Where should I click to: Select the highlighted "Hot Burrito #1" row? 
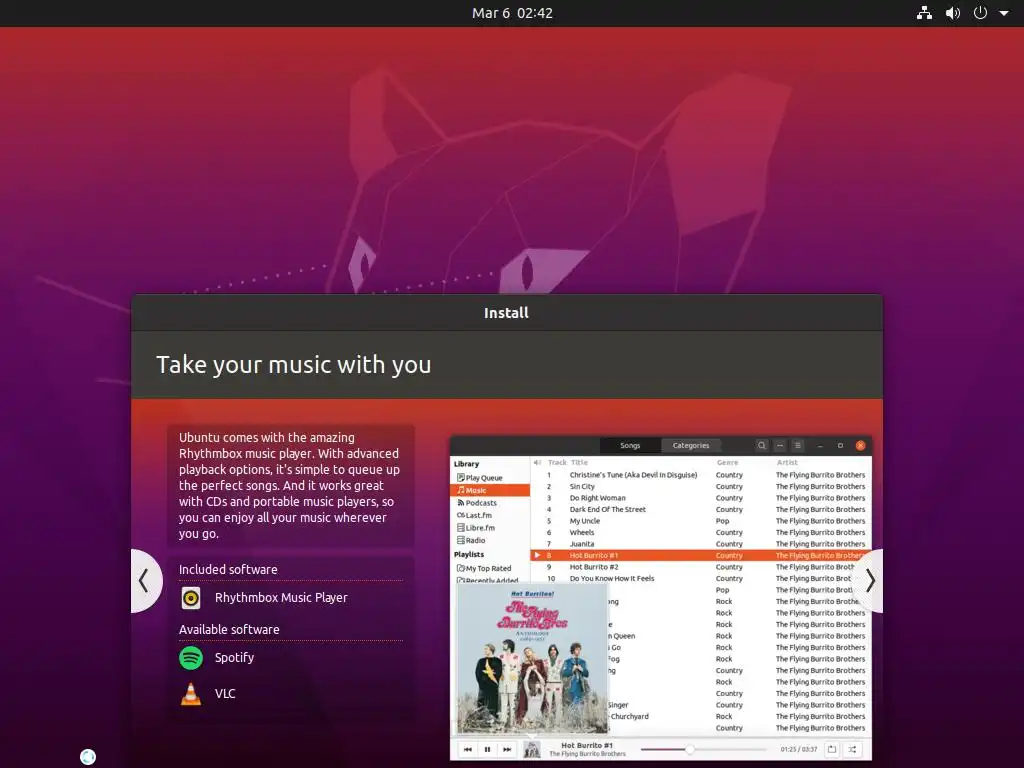click(701, 556)
